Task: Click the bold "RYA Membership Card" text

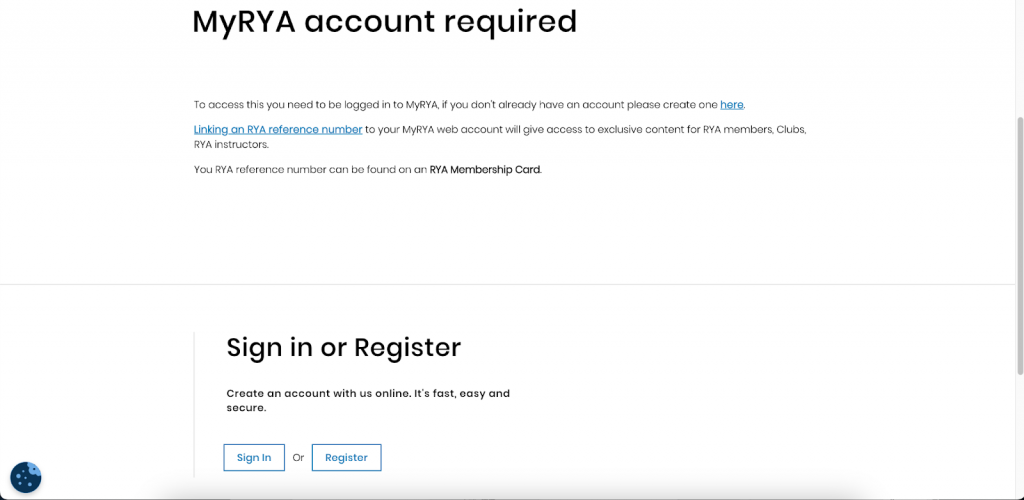Action: (x=485, y=170)
